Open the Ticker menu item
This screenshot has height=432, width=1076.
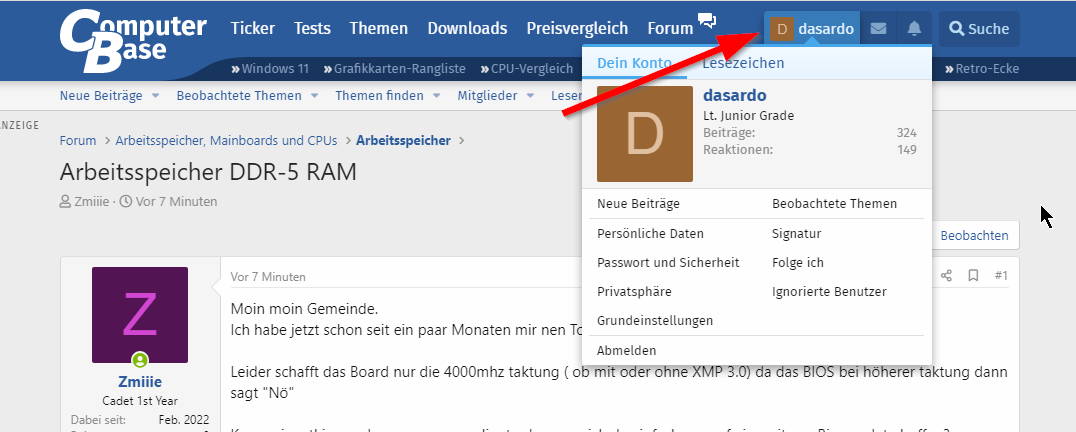click(253, 29)
